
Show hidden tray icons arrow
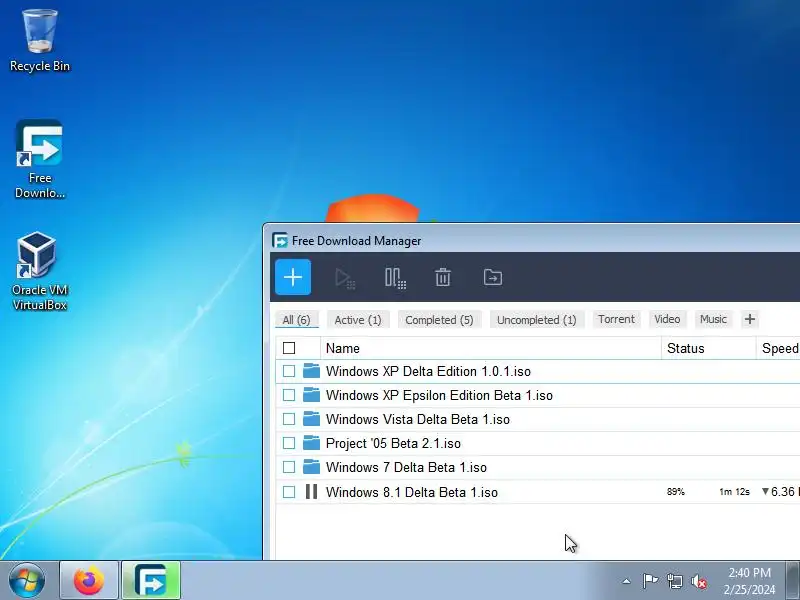pos(627,581)
